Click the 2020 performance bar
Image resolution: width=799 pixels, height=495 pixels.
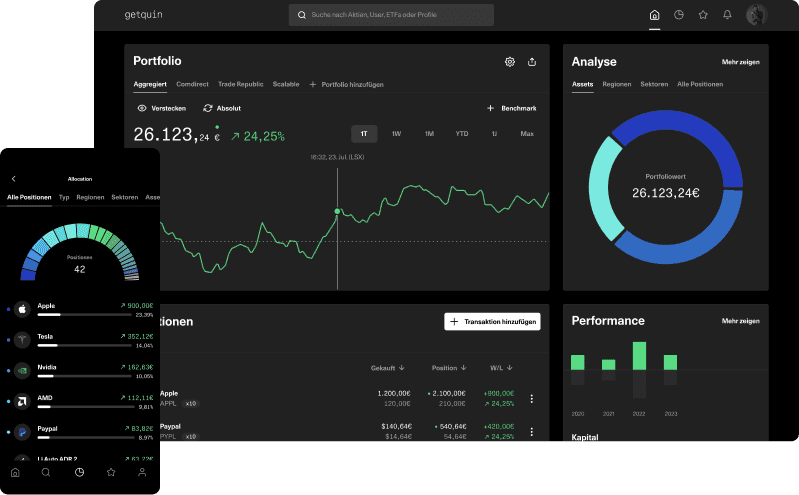click(x=577, y=362)
